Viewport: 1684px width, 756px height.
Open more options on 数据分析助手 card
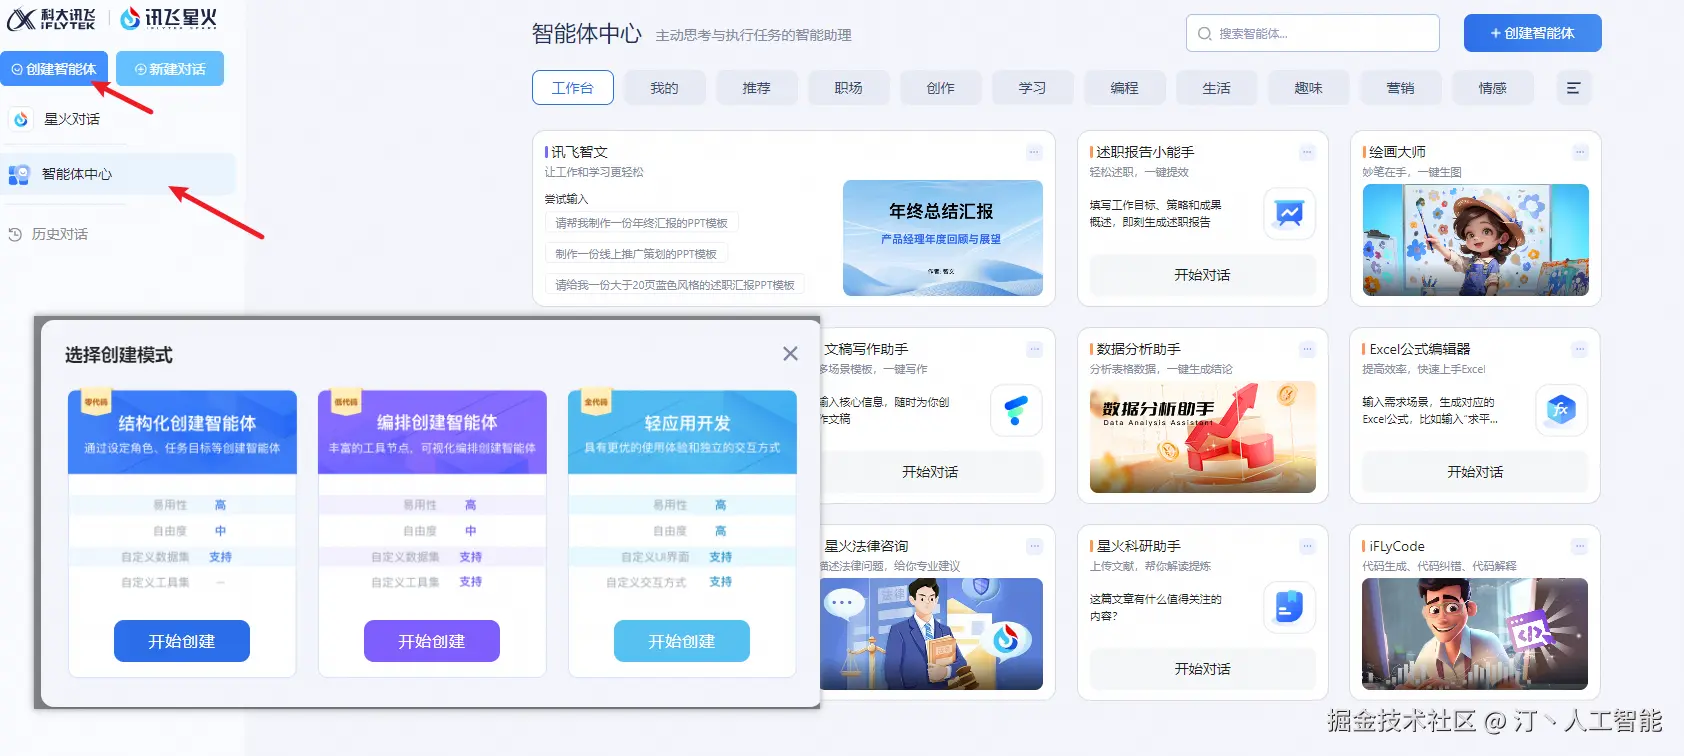point(1307,349)
